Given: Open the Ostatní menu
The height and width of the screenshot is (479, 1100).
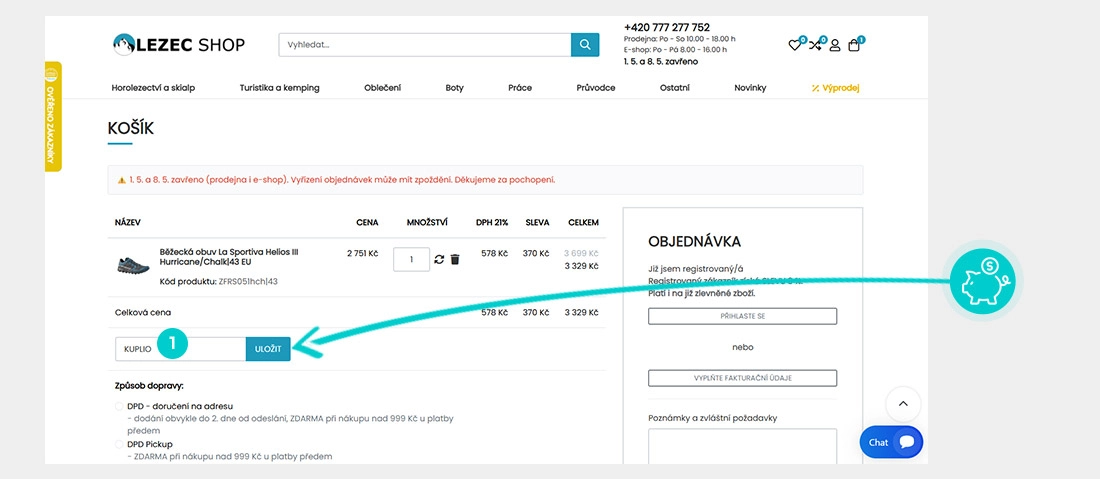Looking at the screenshot, I should (x=675, y=88).
